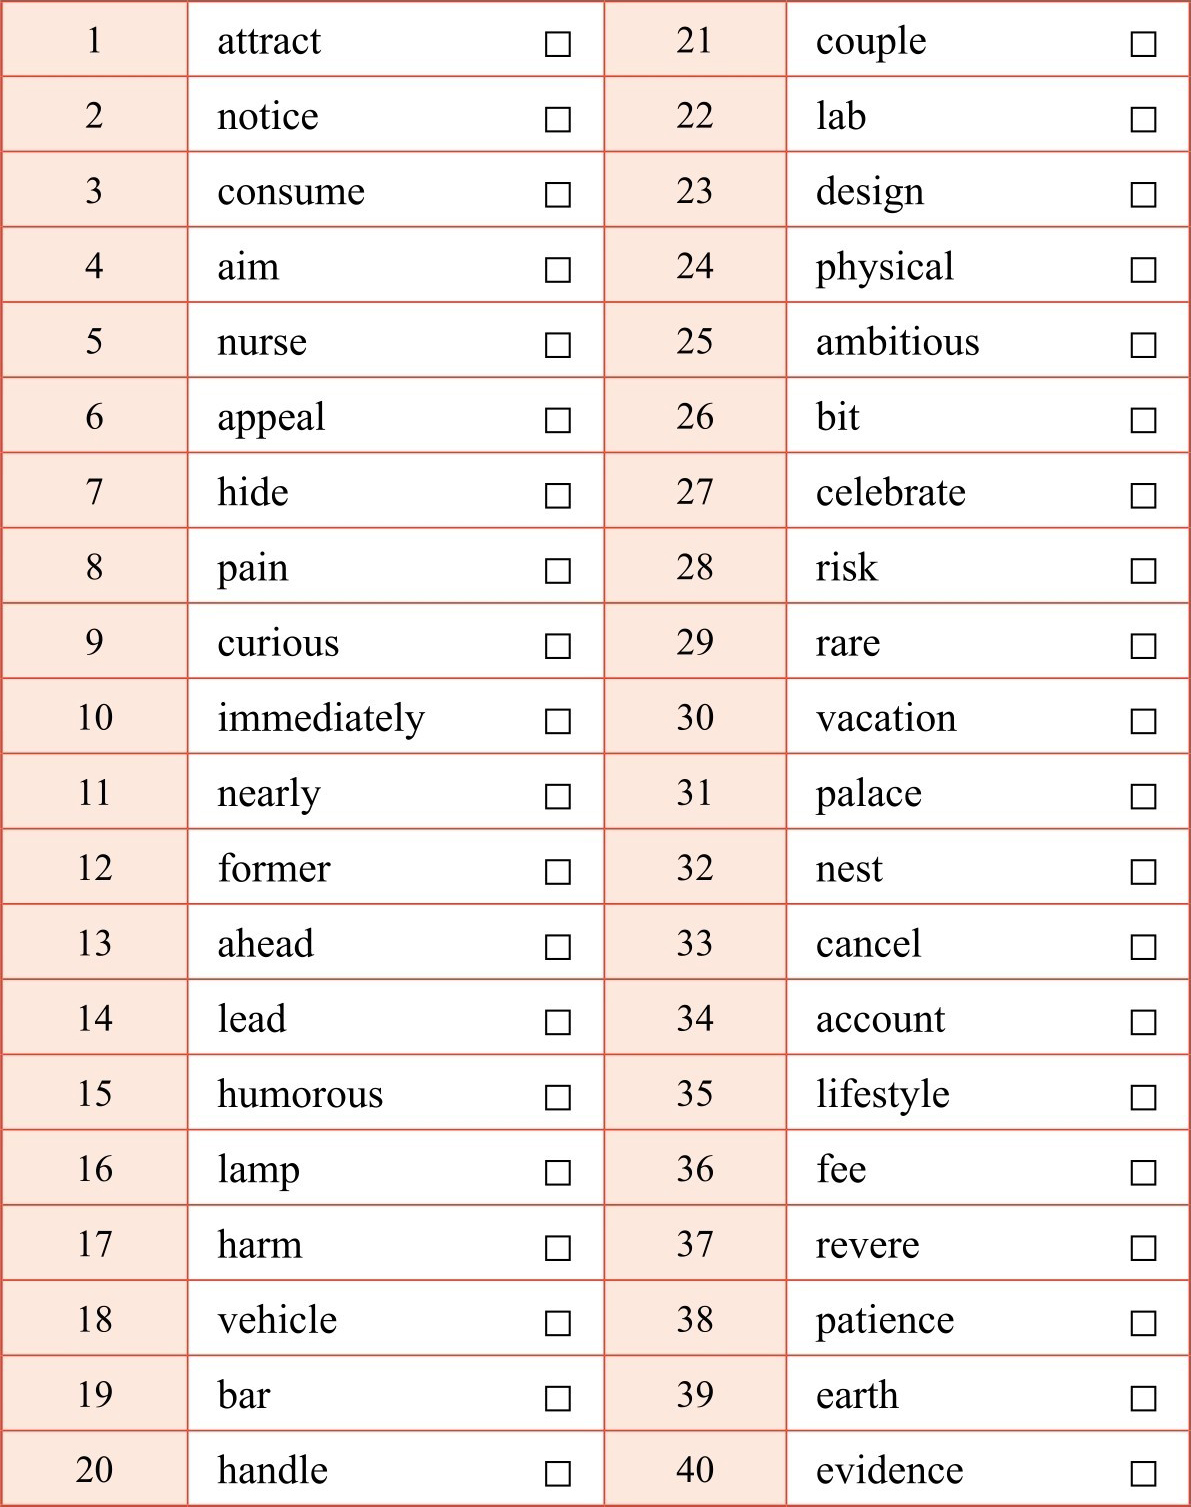Click the word "patience" in row 38
Viewport: 1191px width, 1507px height.
[x=885, y=1321]
